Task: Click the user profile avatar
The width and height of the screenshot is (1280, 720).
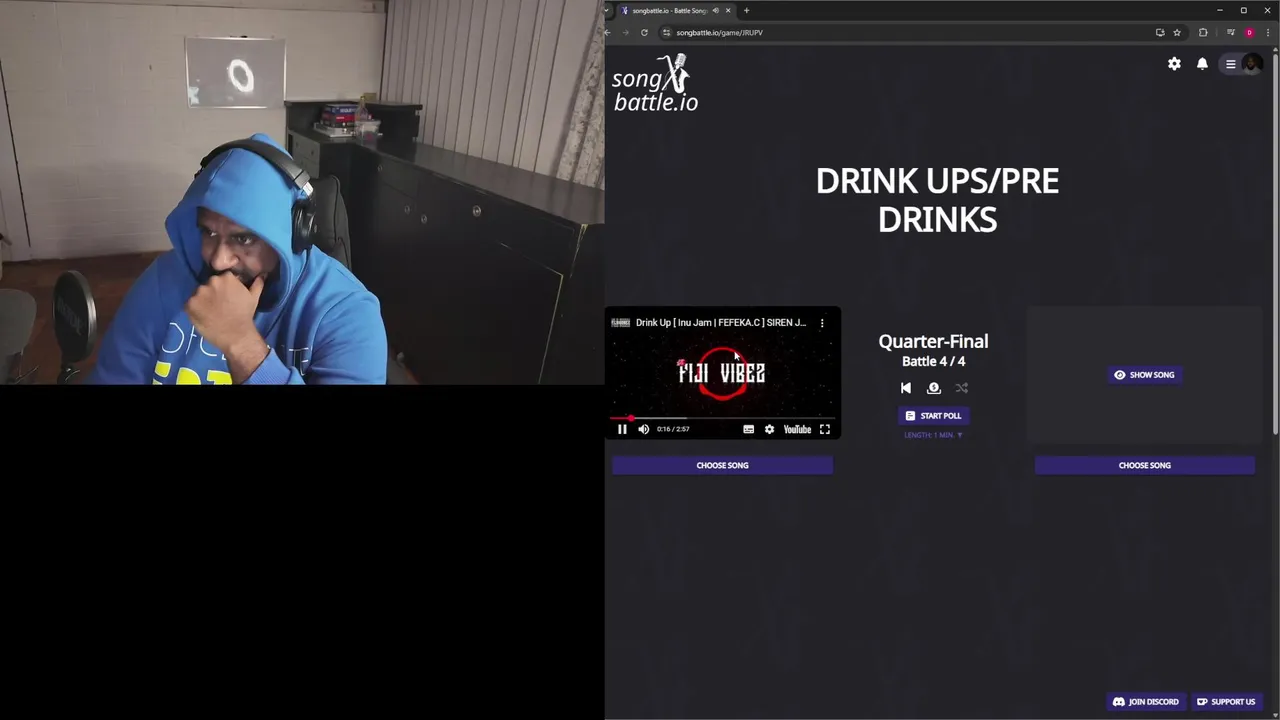Action: tap(1251, 64)
